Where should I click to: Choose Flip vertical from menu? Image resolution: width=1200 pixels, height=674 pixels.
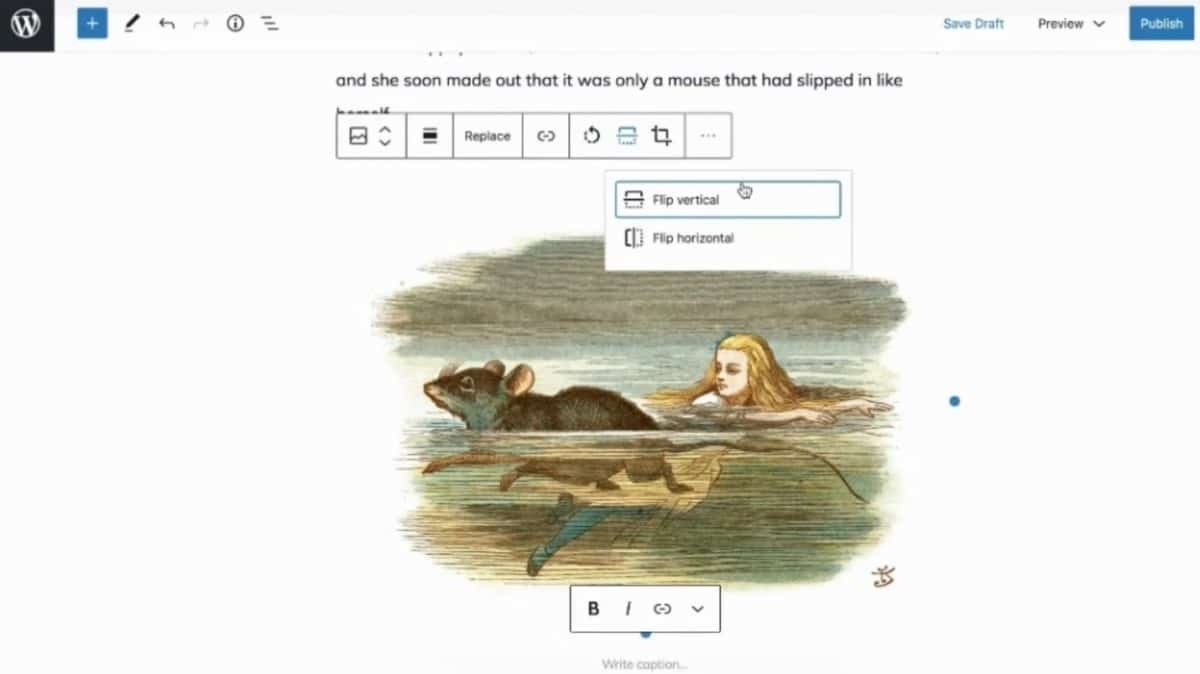727,200
